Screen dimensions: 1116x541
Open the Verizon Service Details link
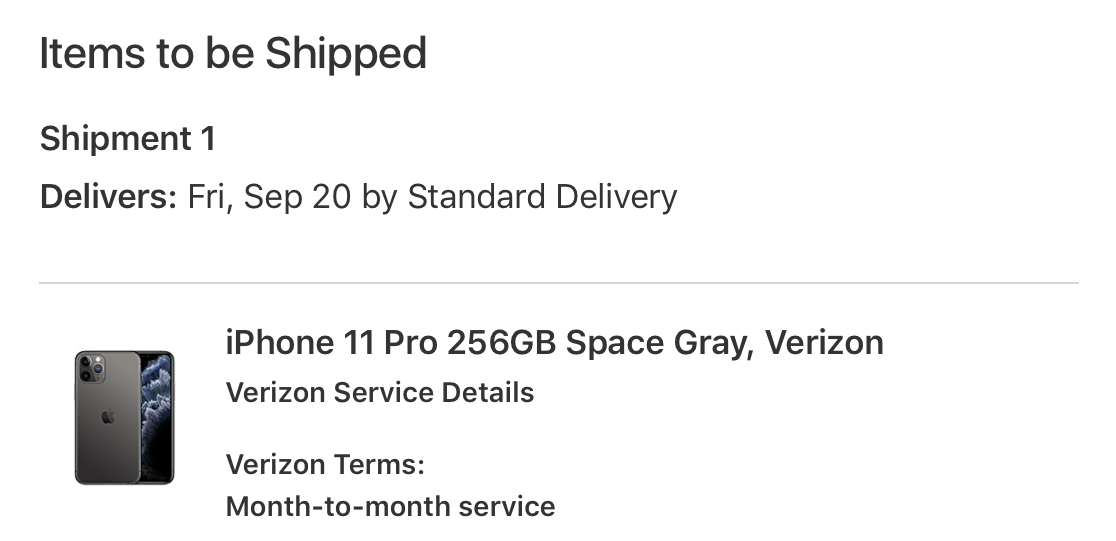tap(379, 392)
